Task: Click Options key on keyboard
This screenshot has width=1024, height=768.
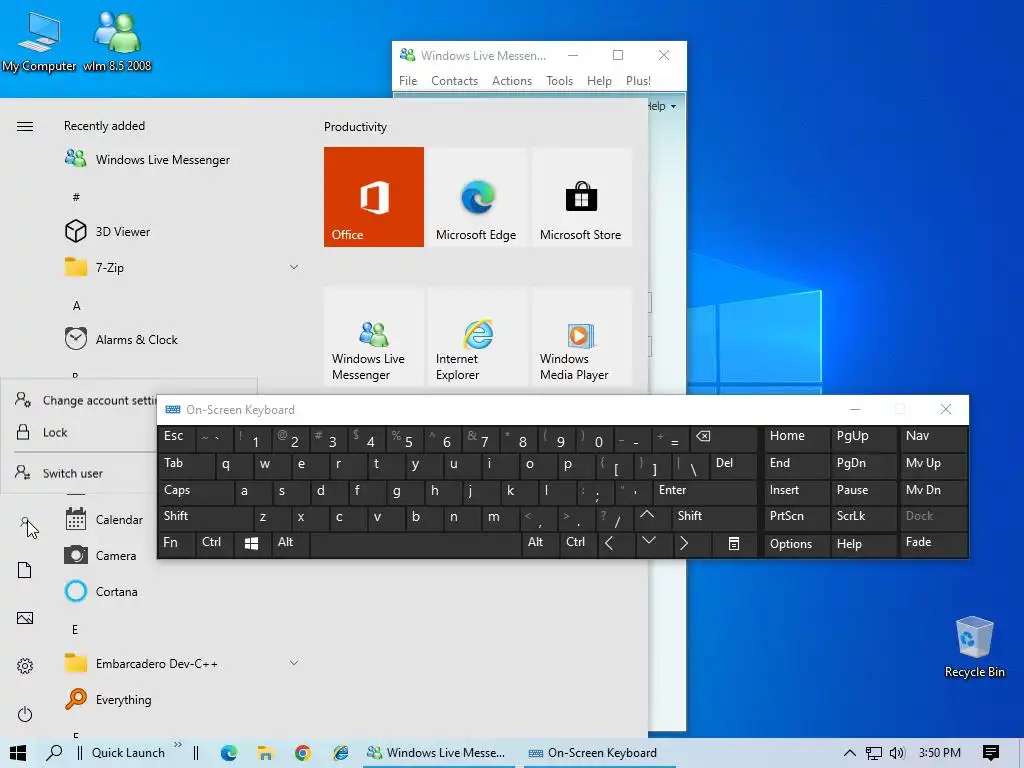Action: (x=796, y=544)
